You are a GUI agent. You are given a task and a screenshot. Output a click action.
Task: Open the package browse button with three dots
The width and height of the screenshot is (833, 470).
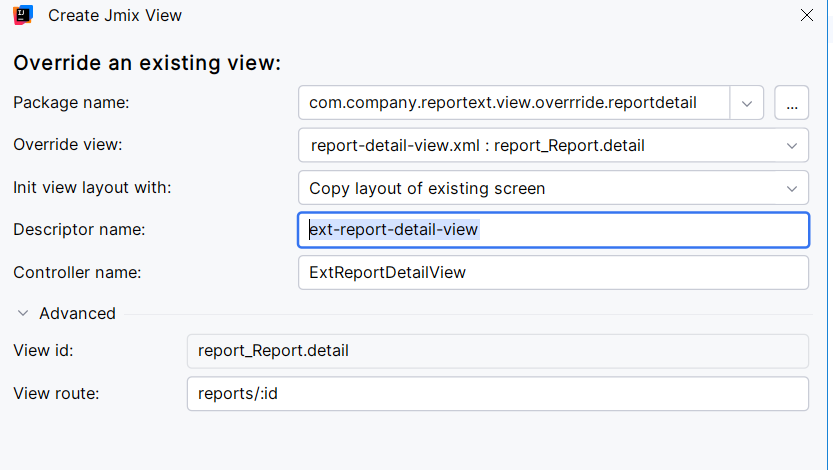click(x=791, y=103)
